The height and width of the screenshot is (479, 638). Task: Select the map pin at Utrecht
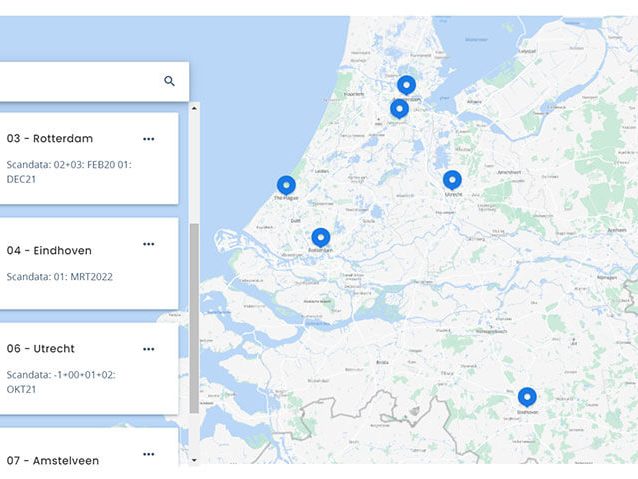tap(452, 180)
